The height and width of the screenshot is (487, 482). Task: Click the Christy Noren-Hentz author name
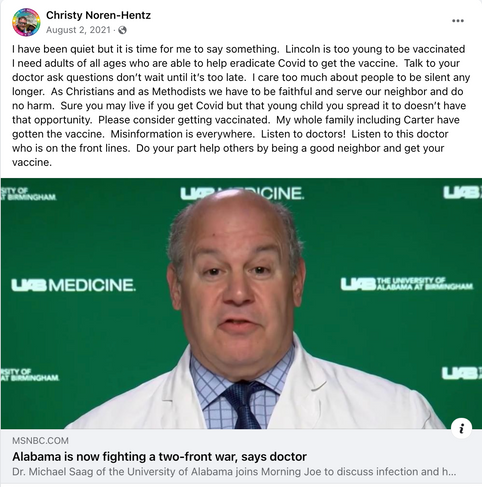point(98,15)
